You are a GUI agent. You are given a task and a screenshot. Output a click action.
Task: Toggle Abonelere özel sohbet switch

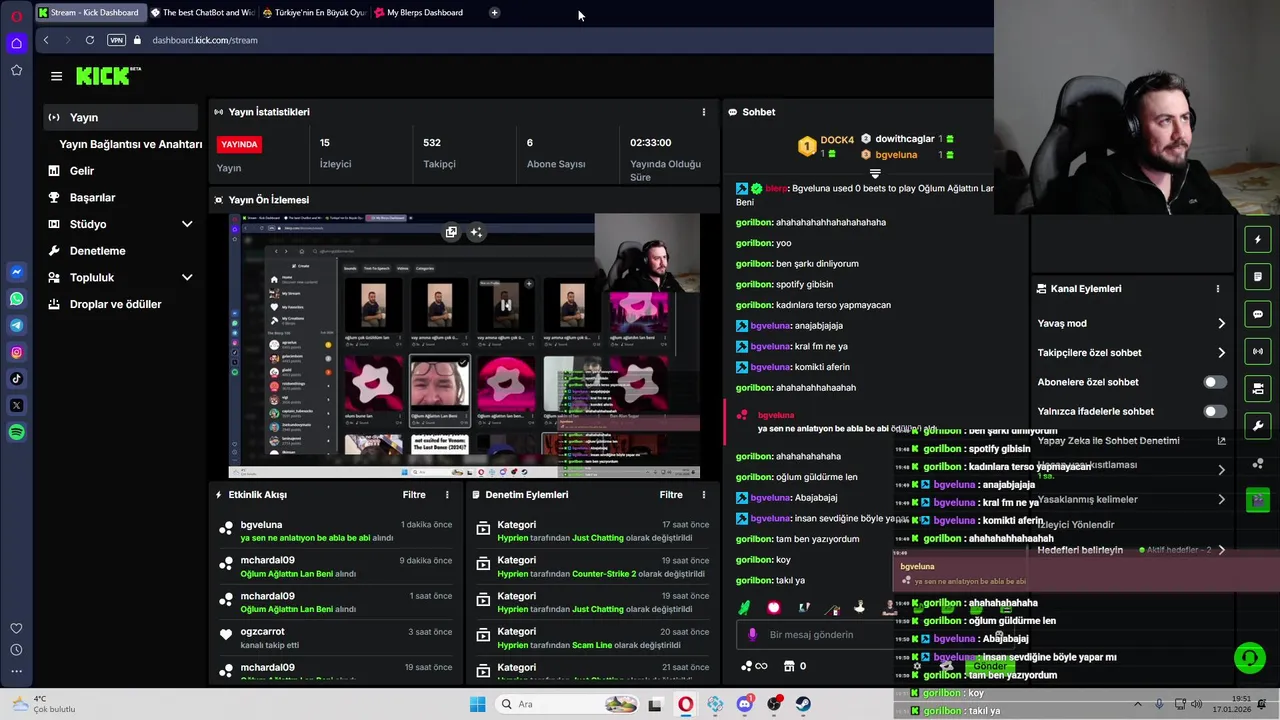(1214, 382)
